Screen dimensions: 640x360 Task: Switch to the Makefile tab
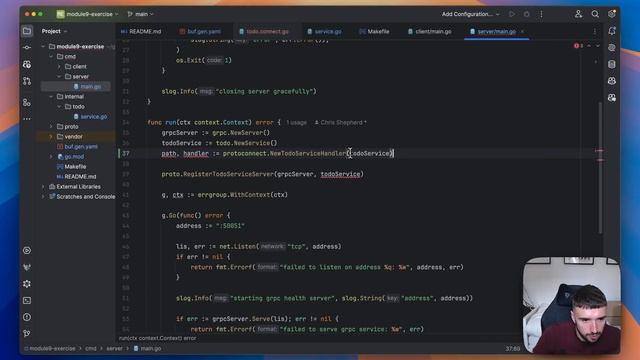374,31
